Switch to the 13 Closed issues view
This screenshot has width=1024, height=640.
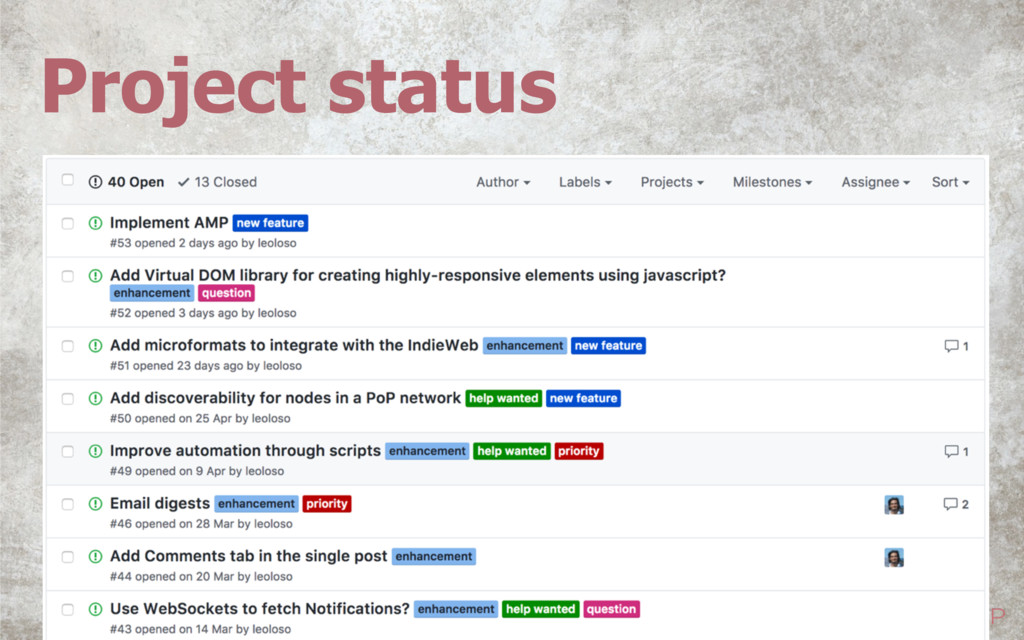217,182
